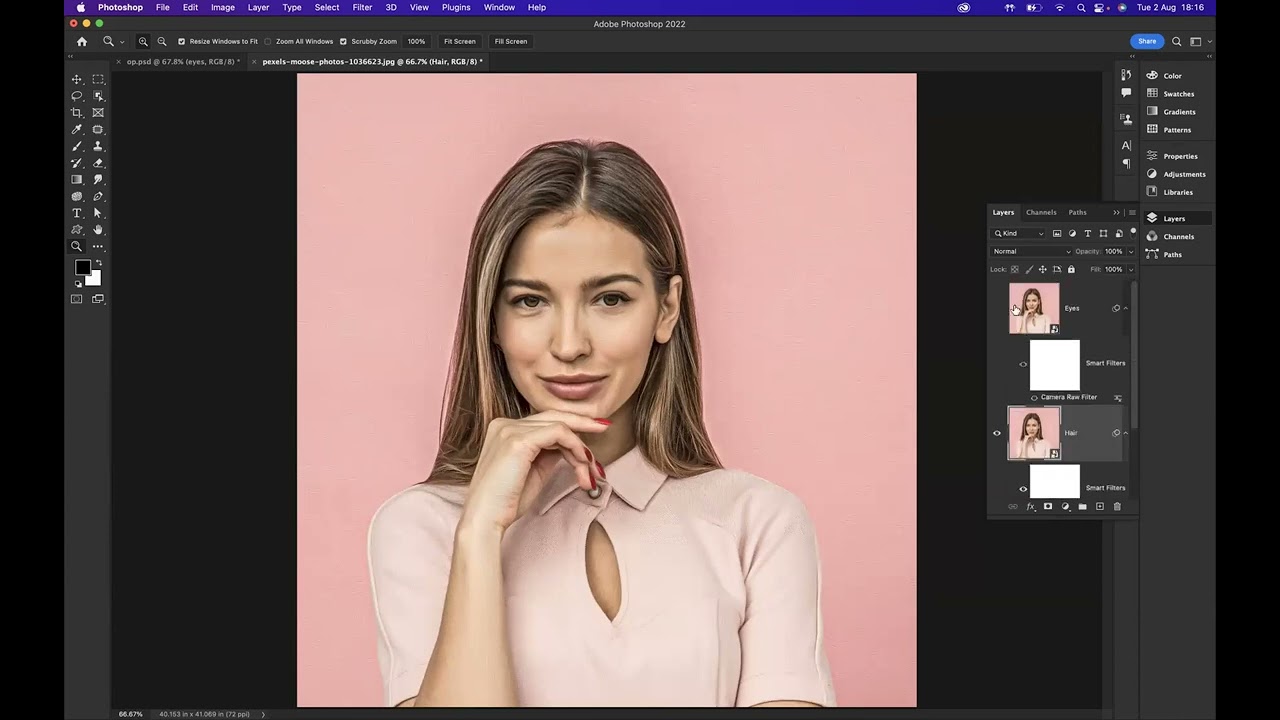Screen dimensions: 1280x720
Task: Toggle Hair layer Smart Filters visibility
Action: [x=1023, y=489]
